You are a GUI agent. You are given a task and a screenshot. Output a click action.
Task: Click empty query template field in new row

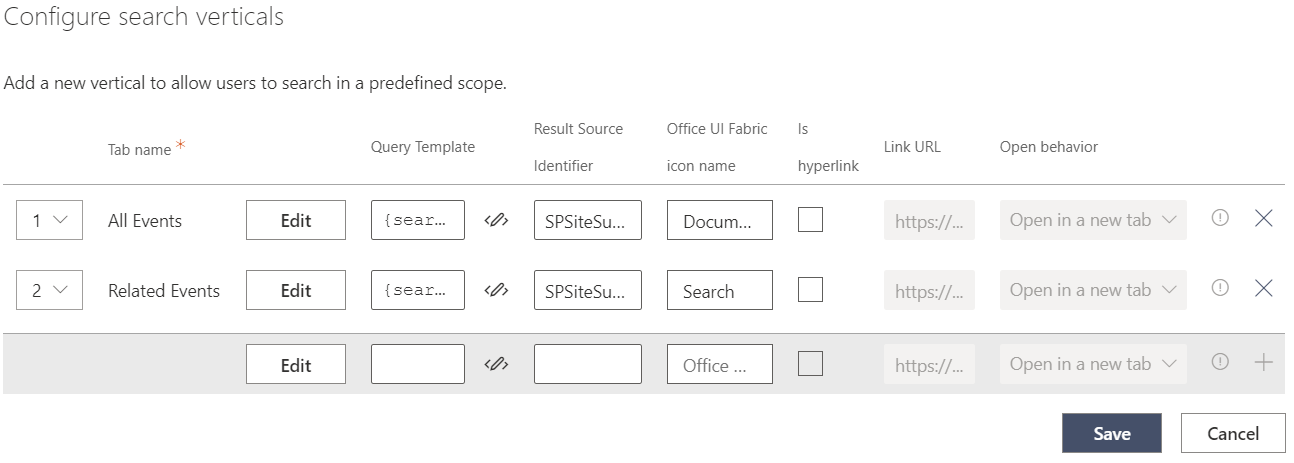pyautogui.click(x=418, y=364)
